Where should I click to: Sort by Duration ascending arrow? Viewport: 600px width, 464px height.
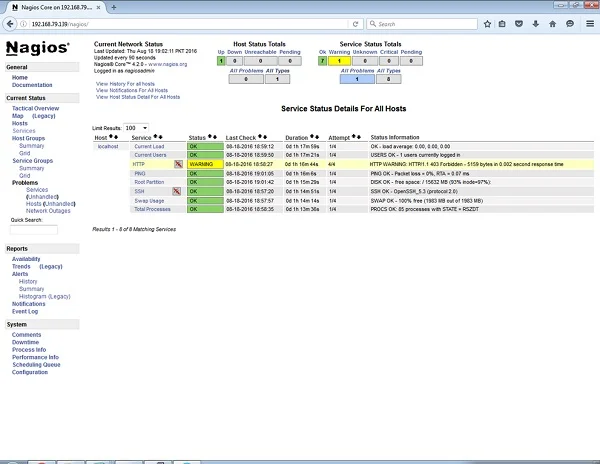coord(312,137)
